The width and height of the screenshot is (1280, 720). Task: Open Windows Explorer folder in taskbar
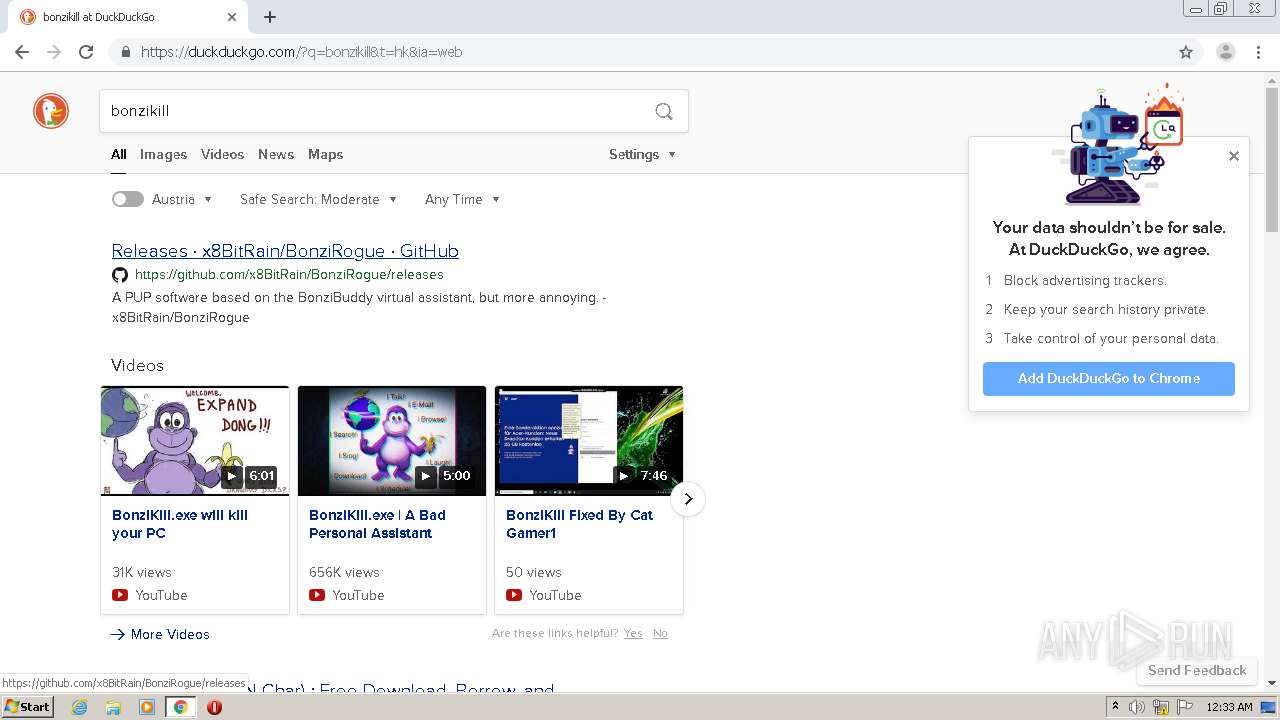(x=113, y=707)
